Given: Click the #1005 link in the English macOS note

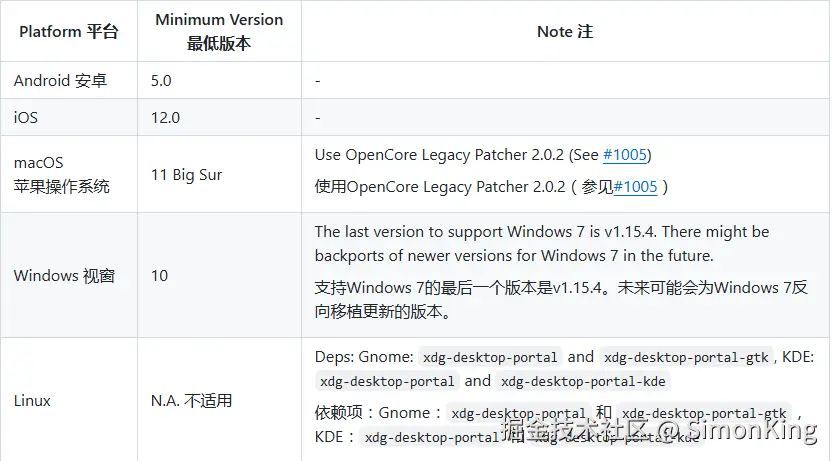Looking at the screenshot, I should click(x=626, y=155).
